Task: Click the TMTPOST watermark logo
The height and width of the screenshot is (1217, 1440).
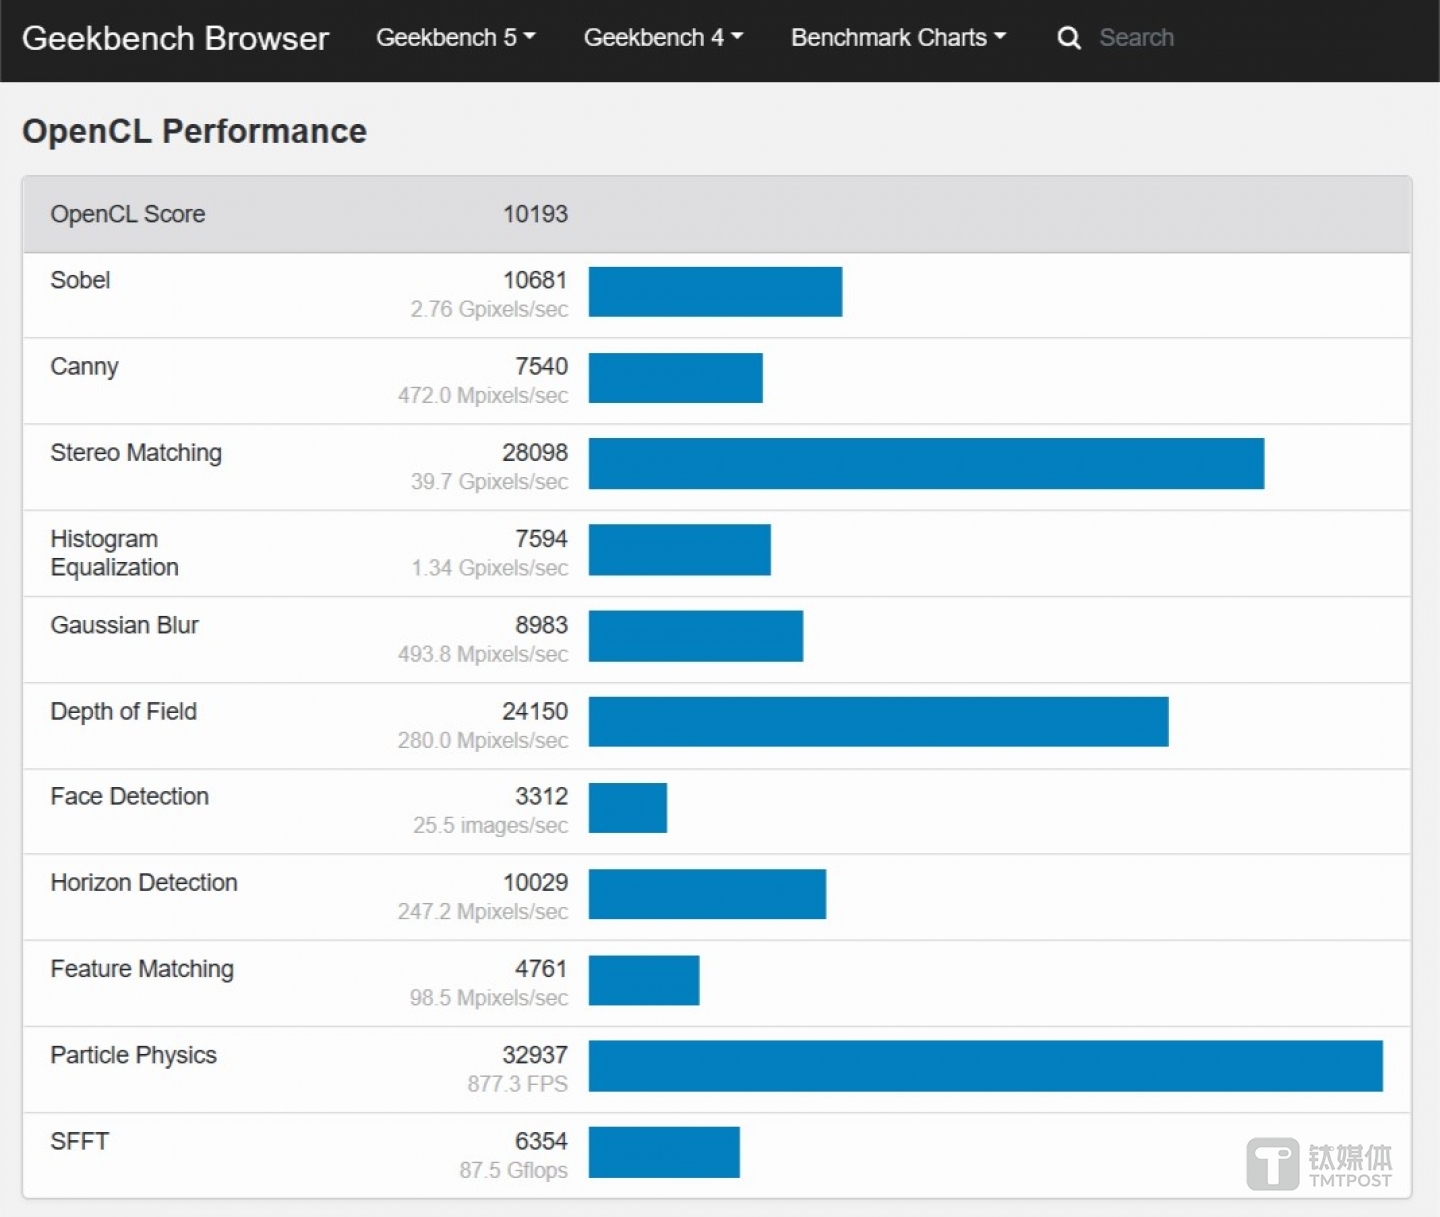Action: (x=1318, y=1164)
